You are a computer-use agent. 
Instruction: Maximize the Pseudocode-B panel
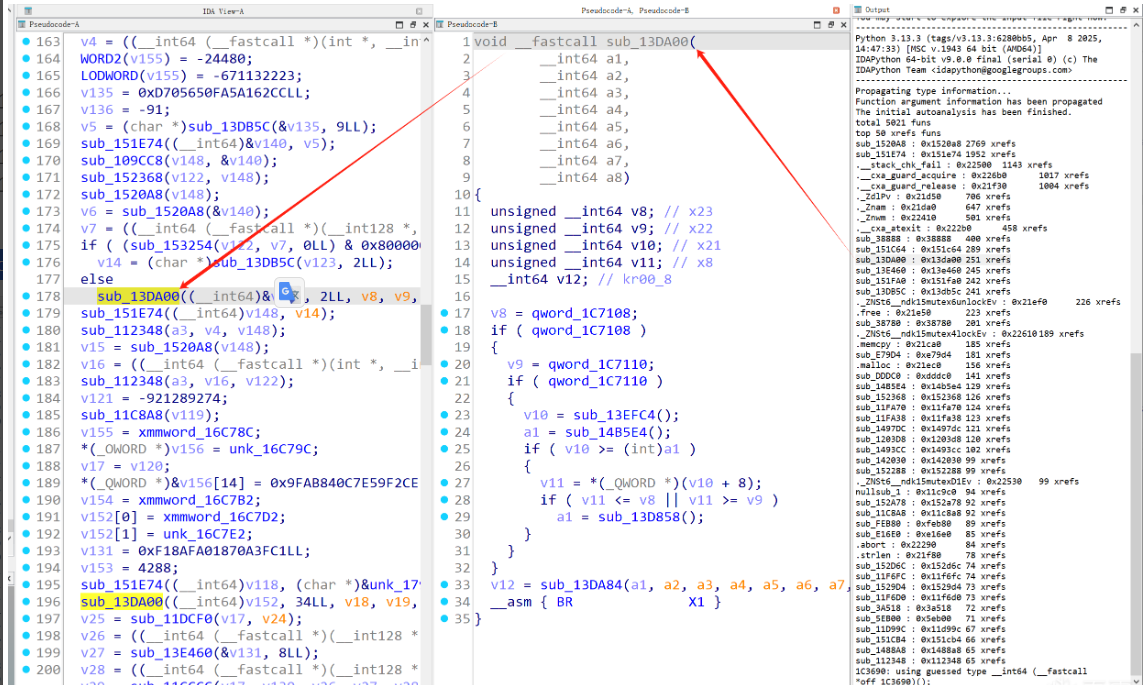[817, 24]
